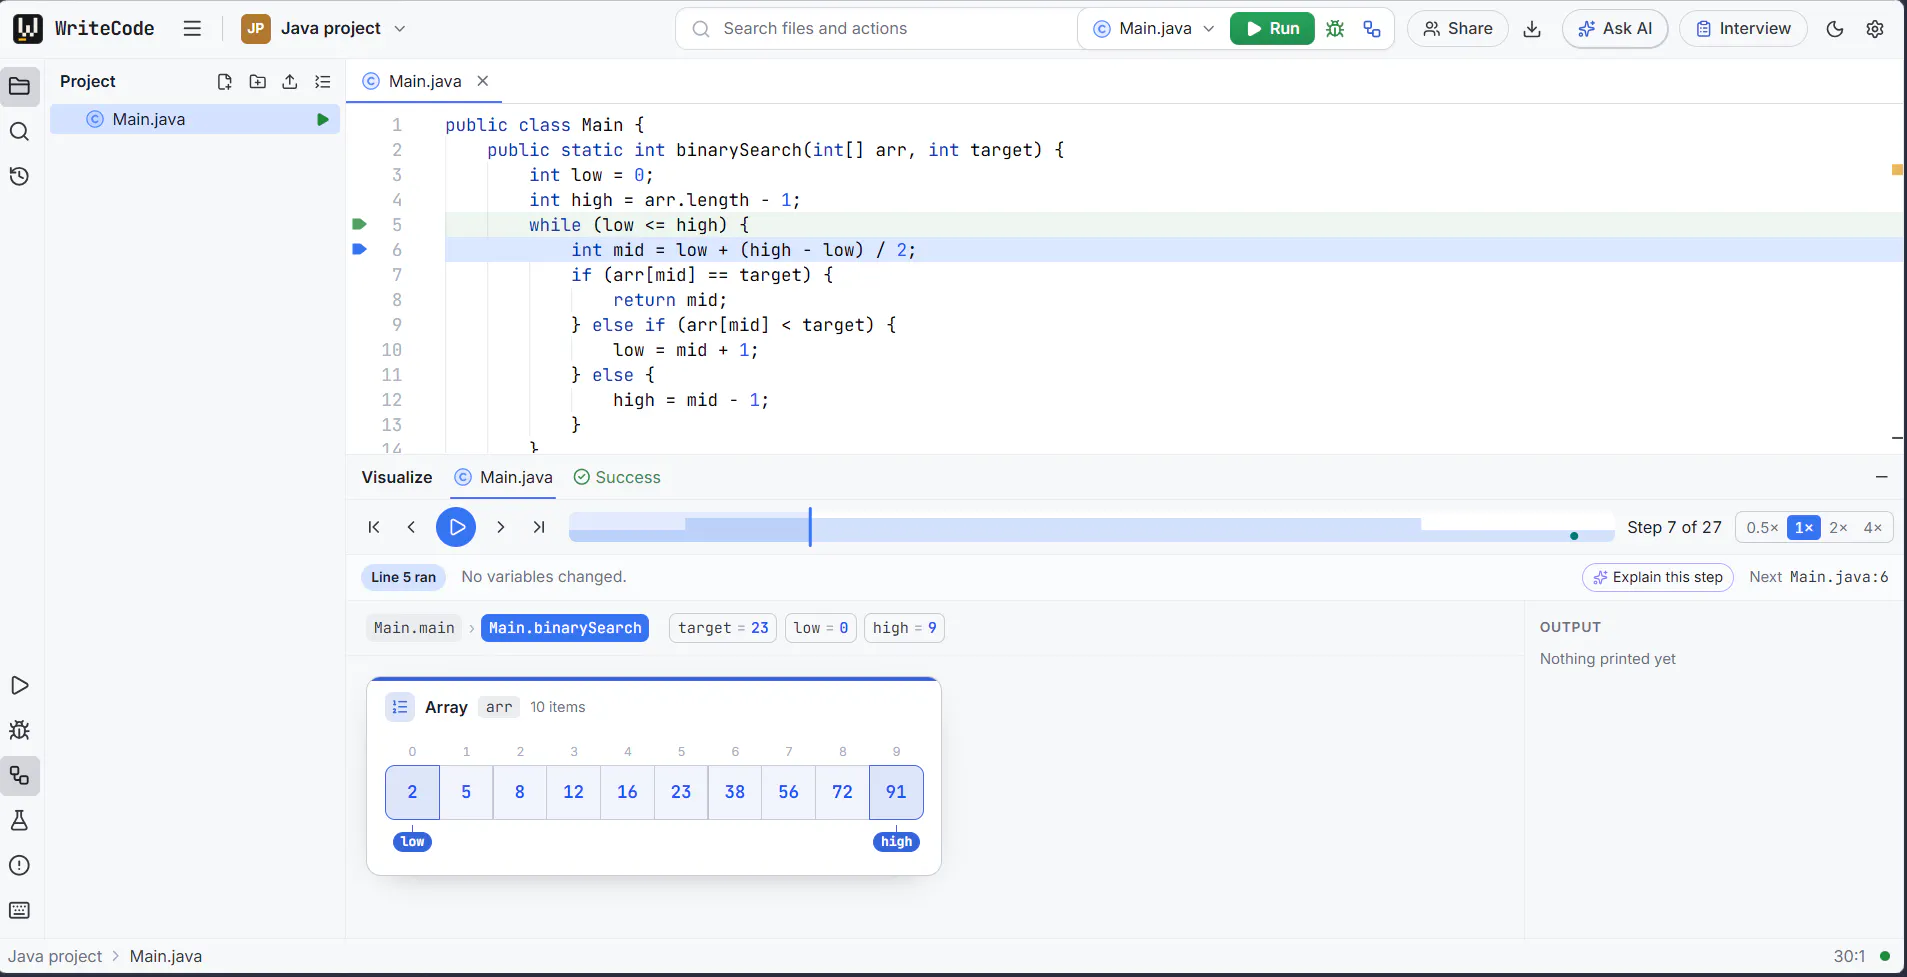The height and width of the screenshot is (977, 1907).
Task: Click the step timeline progress bar
Action: [1091, 527]
